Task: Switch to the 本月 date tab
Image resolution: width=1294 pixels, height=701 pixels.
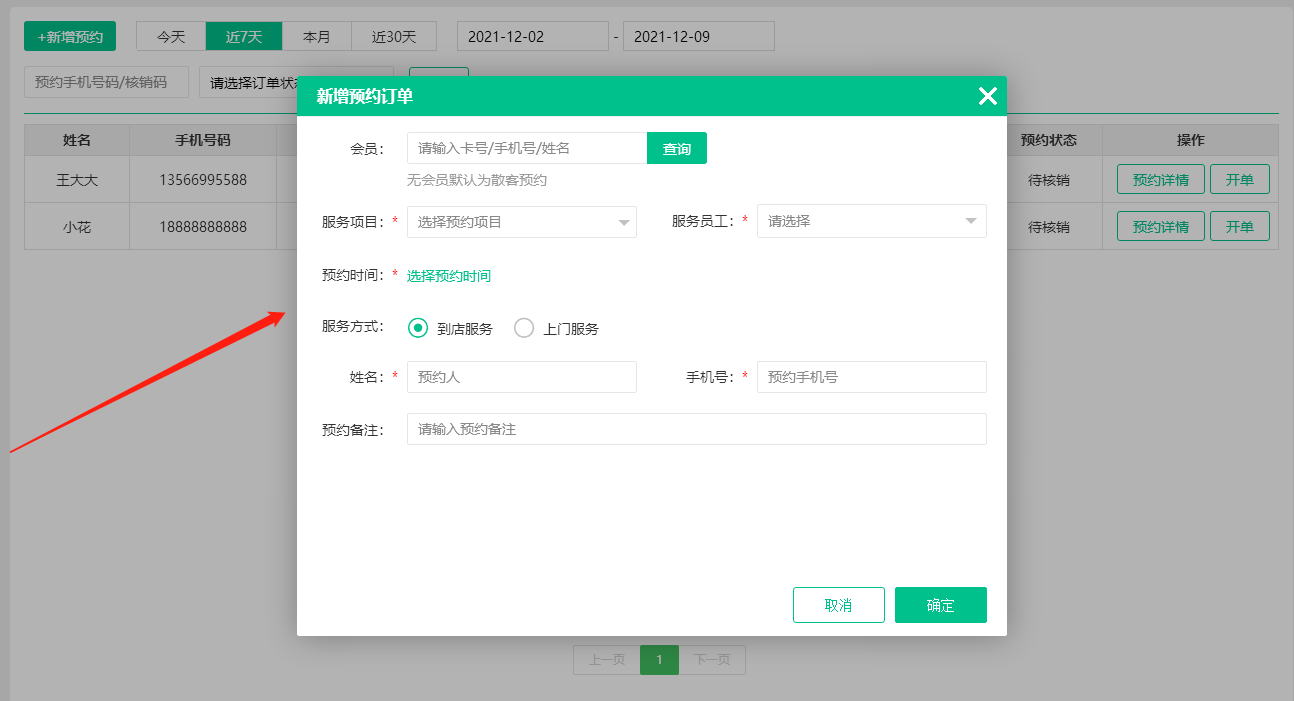Action: [x=317, y=36]
